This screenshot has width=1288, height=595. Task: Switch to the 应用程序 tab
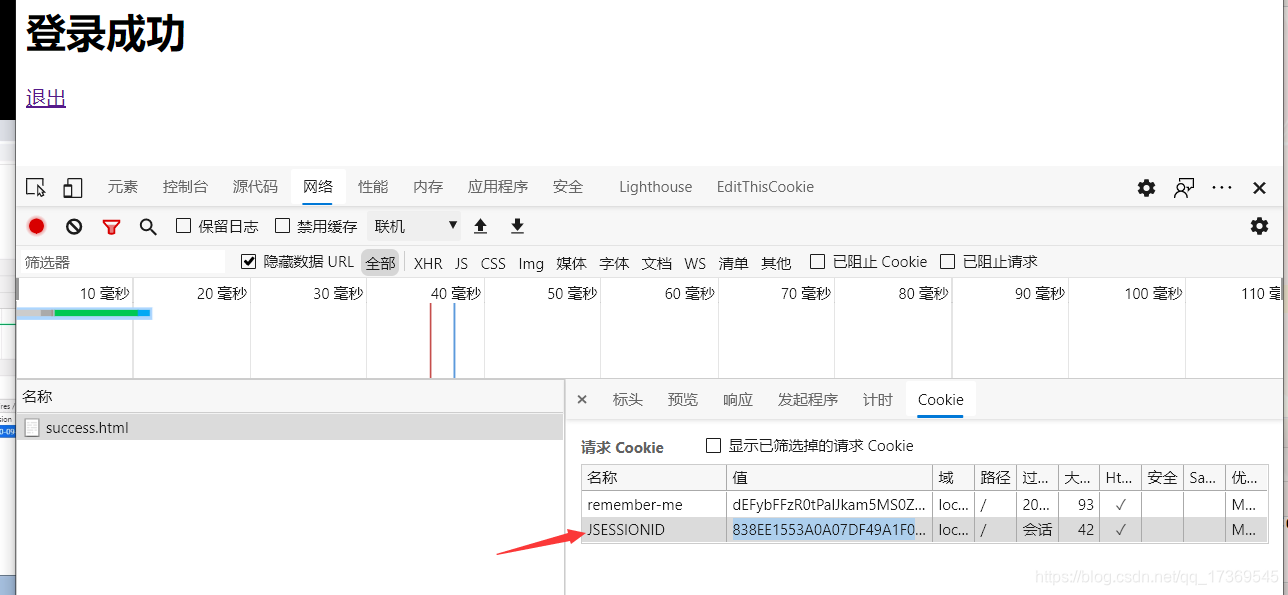pos(498,187)
